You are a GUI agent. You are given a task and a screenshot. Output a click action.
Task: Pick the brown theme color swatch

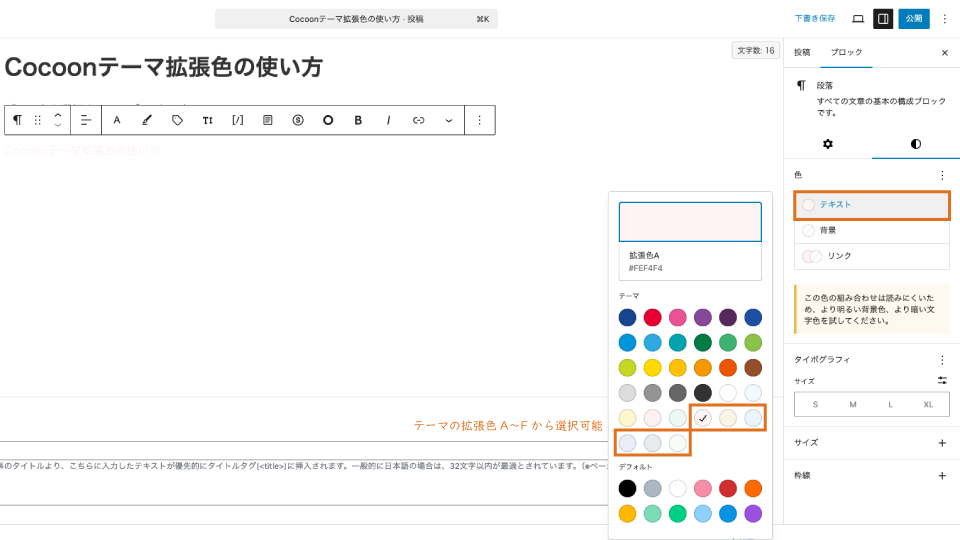[x=753, y=367]
